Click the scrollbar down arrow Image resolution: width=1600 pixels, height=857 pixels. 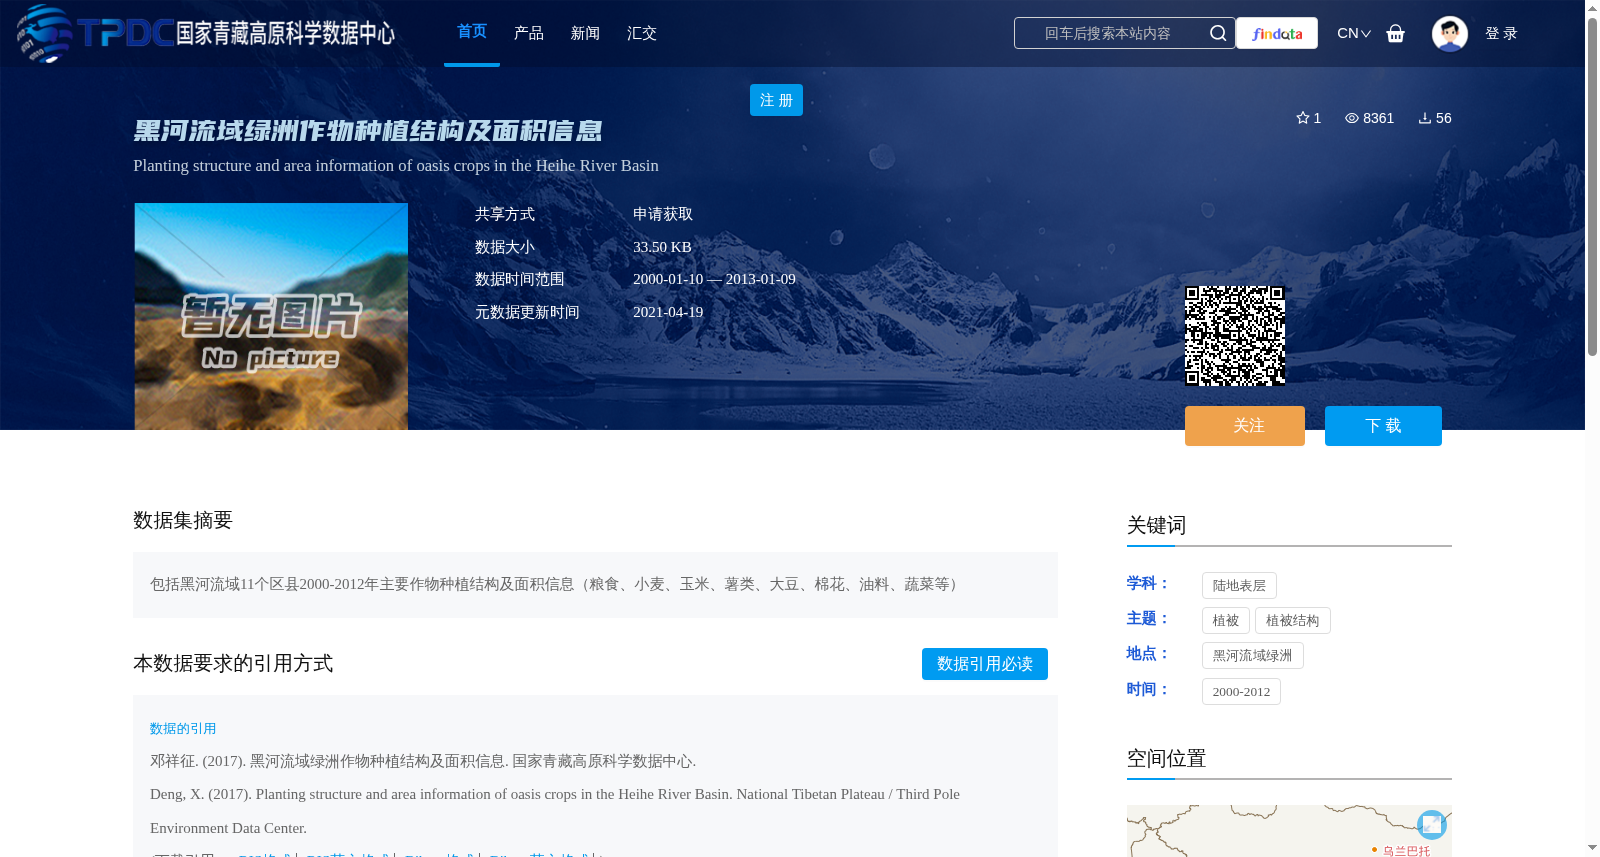[x=1592, y=848]
